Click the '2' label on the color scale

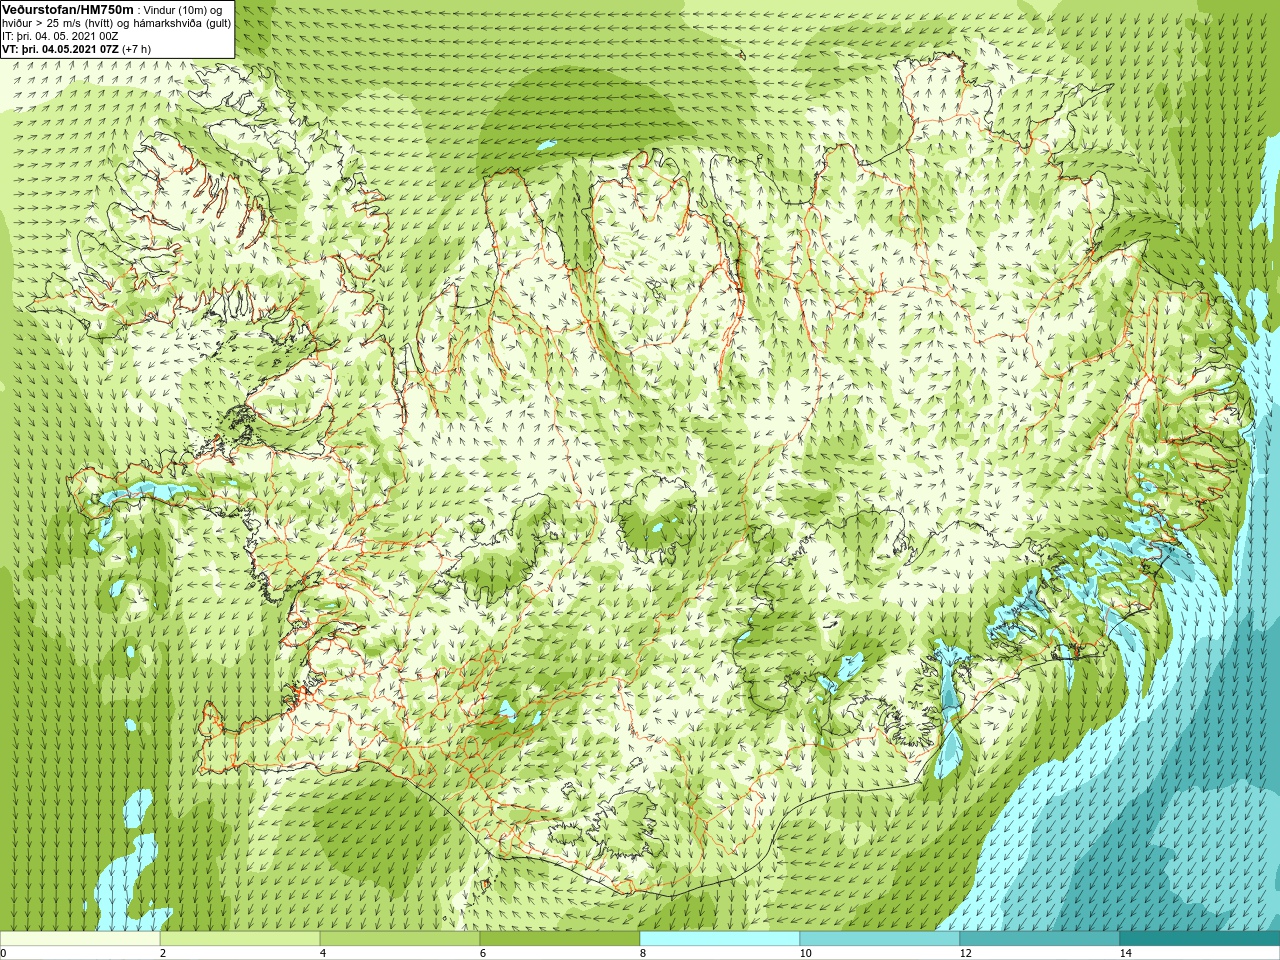click(x=162, y=953)
